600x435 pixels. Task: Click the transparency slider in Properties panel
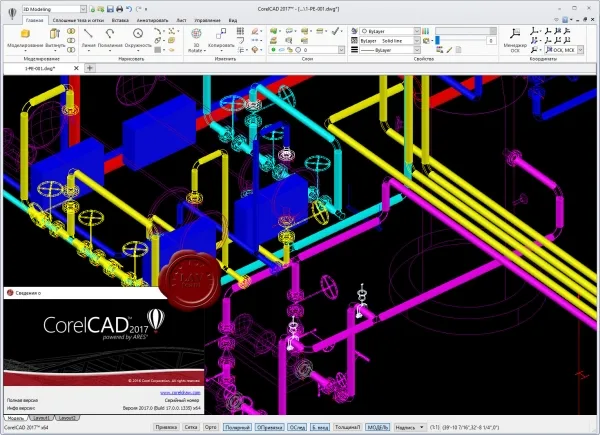tap(461, 40)
